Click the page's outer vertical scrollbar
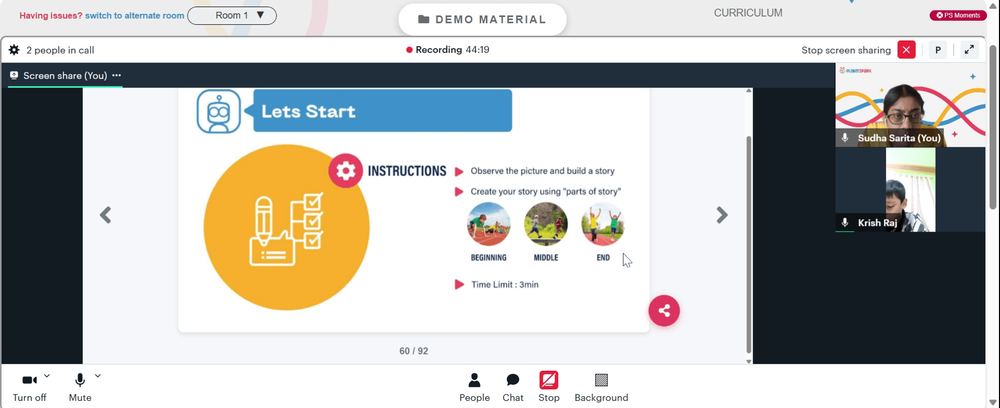 (994, 126)
